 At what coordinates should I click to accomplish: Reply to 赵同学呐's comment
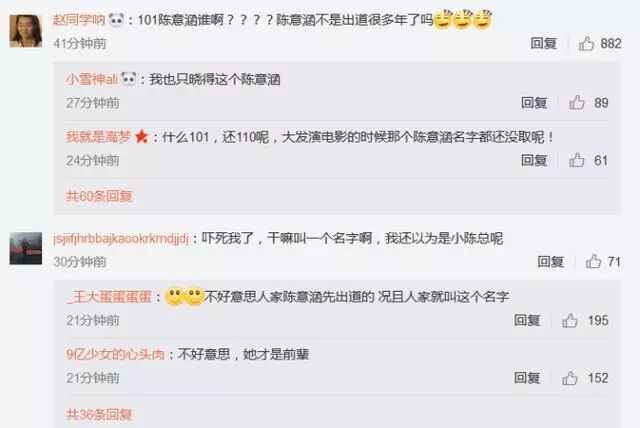[x=544, y=43]
